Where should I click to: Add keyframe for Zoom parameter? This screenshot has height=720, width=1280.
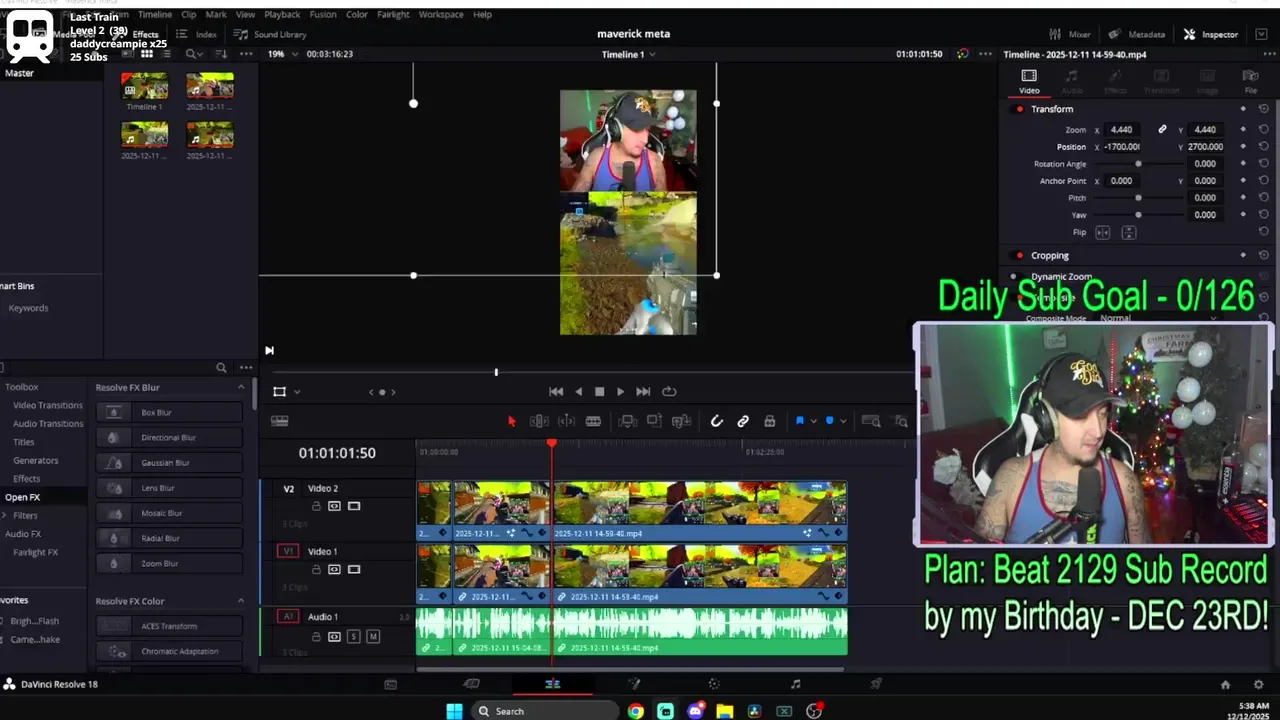(1243, 129)
